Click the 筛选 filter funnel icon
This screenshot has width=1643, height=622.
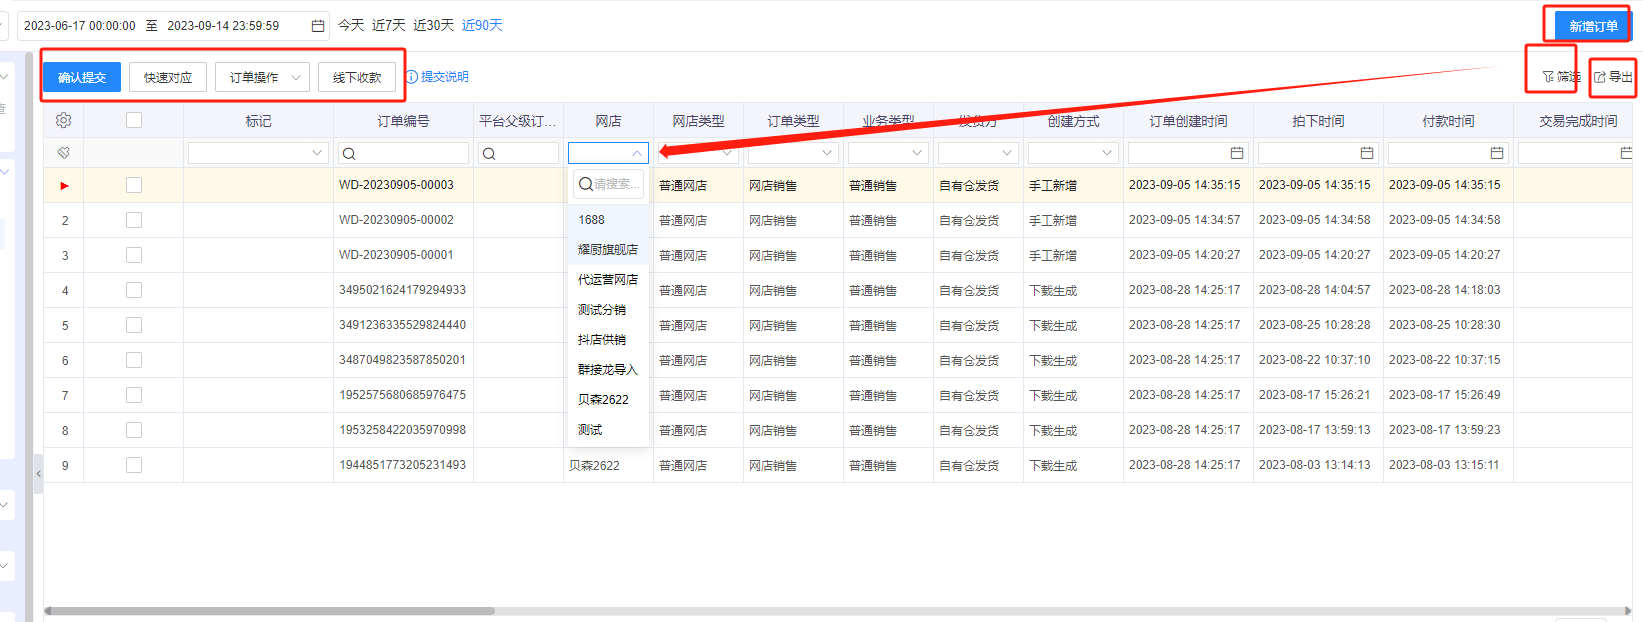pos(1548,77)
